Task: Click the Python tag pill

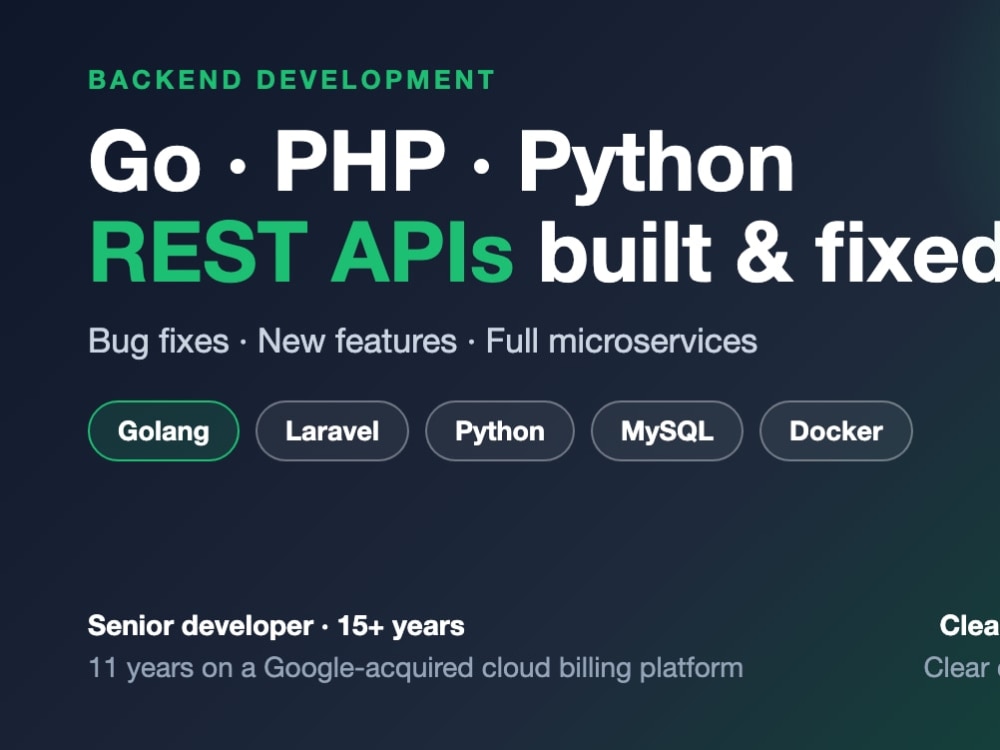Action: pyautogui.click(x=500, y=431)
